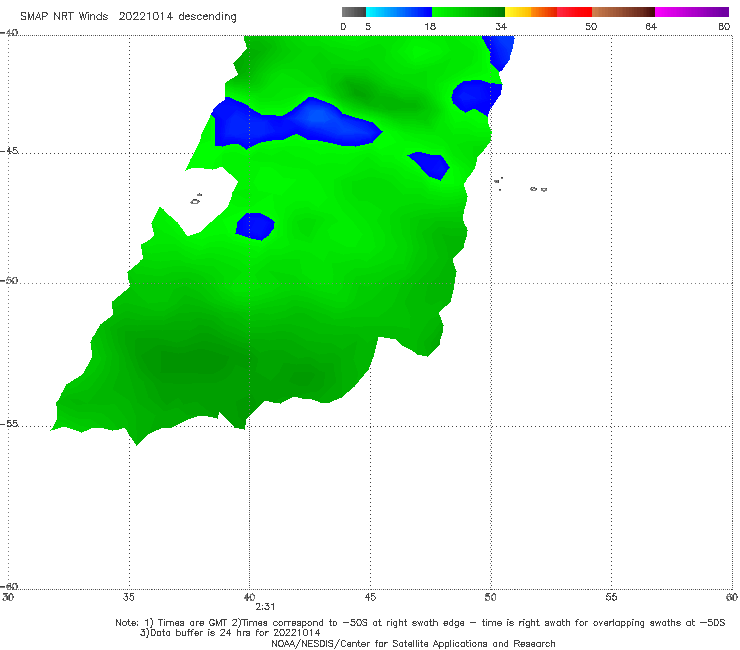Pick the gray segment of the wind color bar
The width and height of the screenshot is (740, 650).
click(x=354, y=12)
